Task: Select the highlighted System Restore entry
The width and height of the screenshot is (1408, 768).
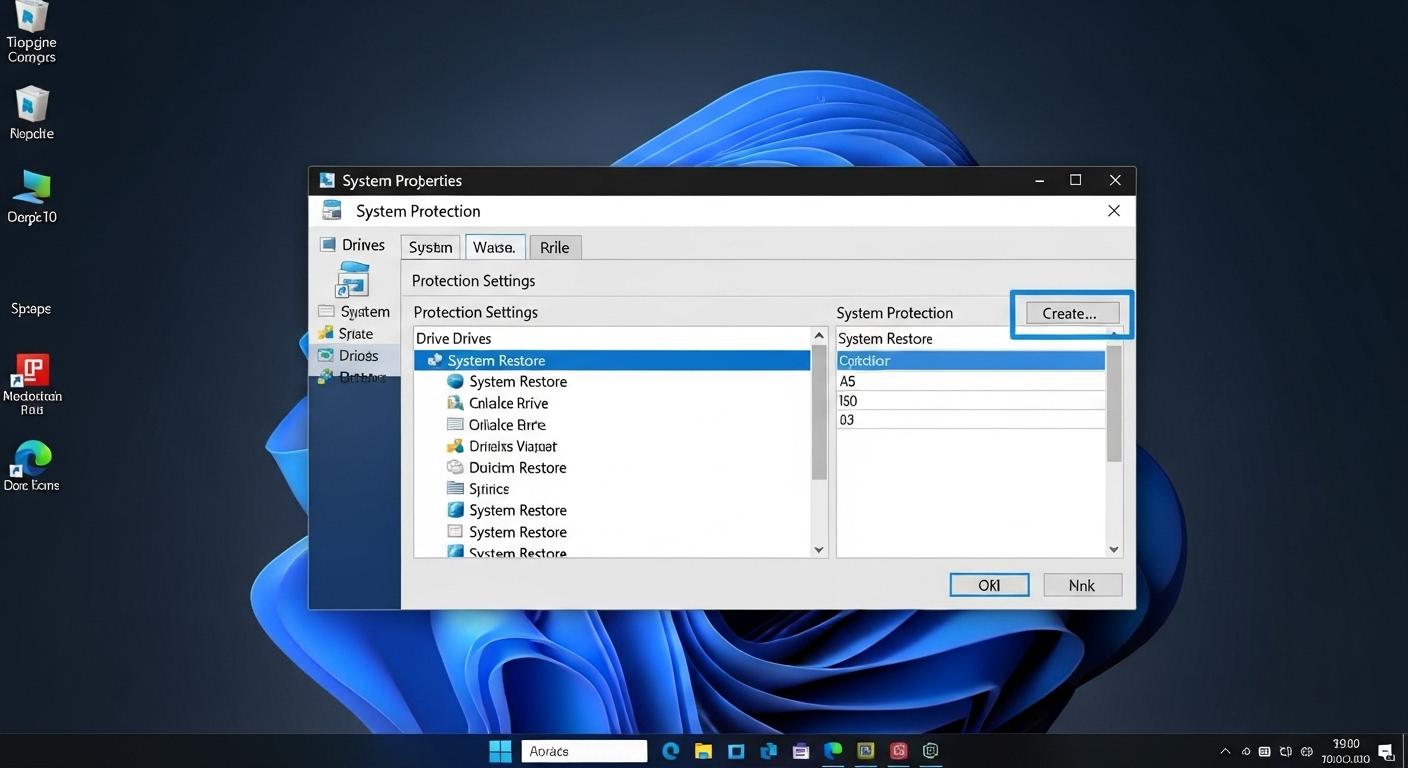Action: click(x=614, y=360)
